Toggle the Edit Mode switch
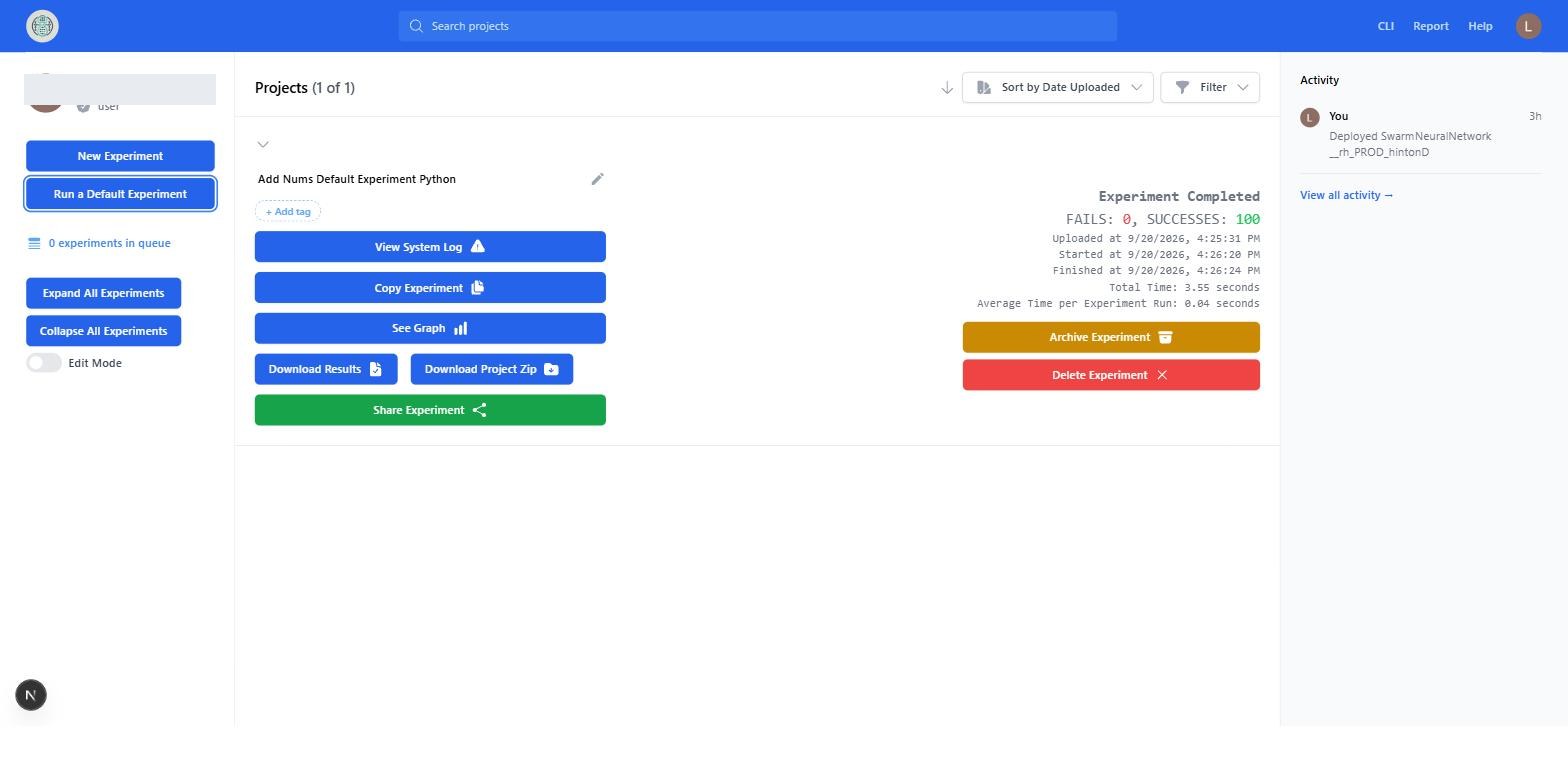This screenshot has height=772, width=1568. pyautogui.click(x=44, y=363)
